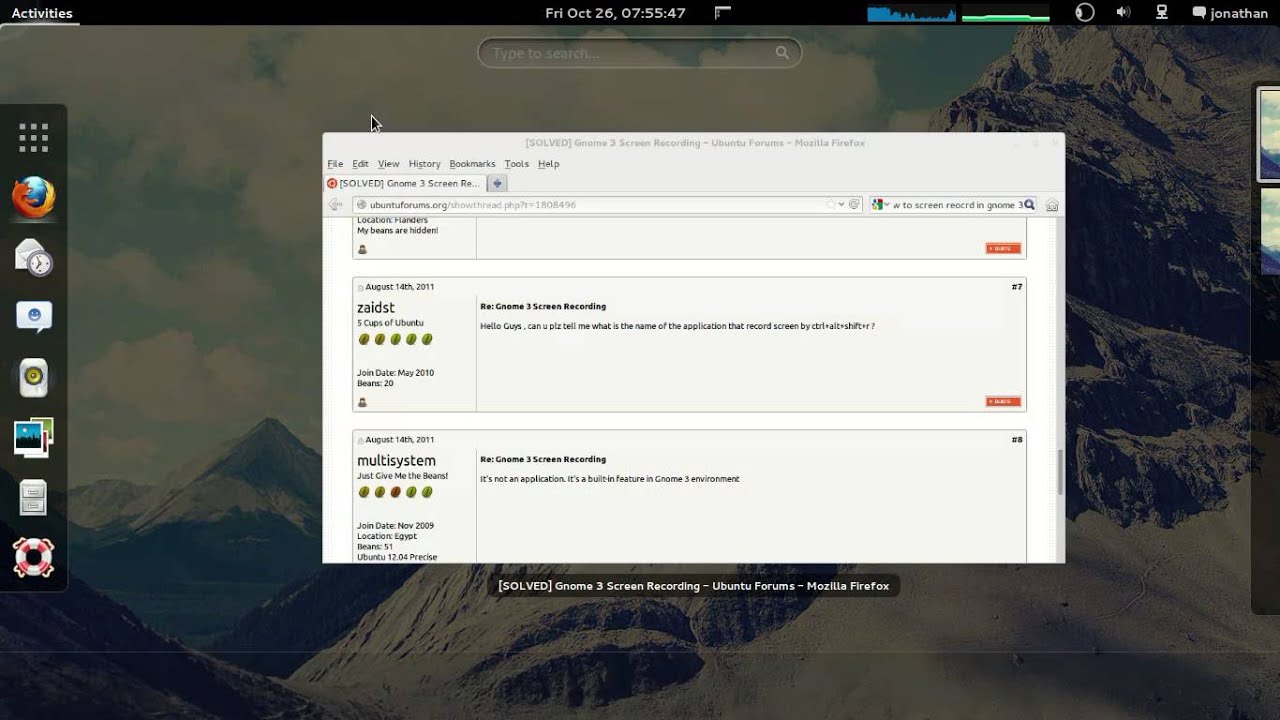This screenshot has width=1280, height=720.
Task: Click 'My beans are hidden!' text
Action: pos(397,231)
